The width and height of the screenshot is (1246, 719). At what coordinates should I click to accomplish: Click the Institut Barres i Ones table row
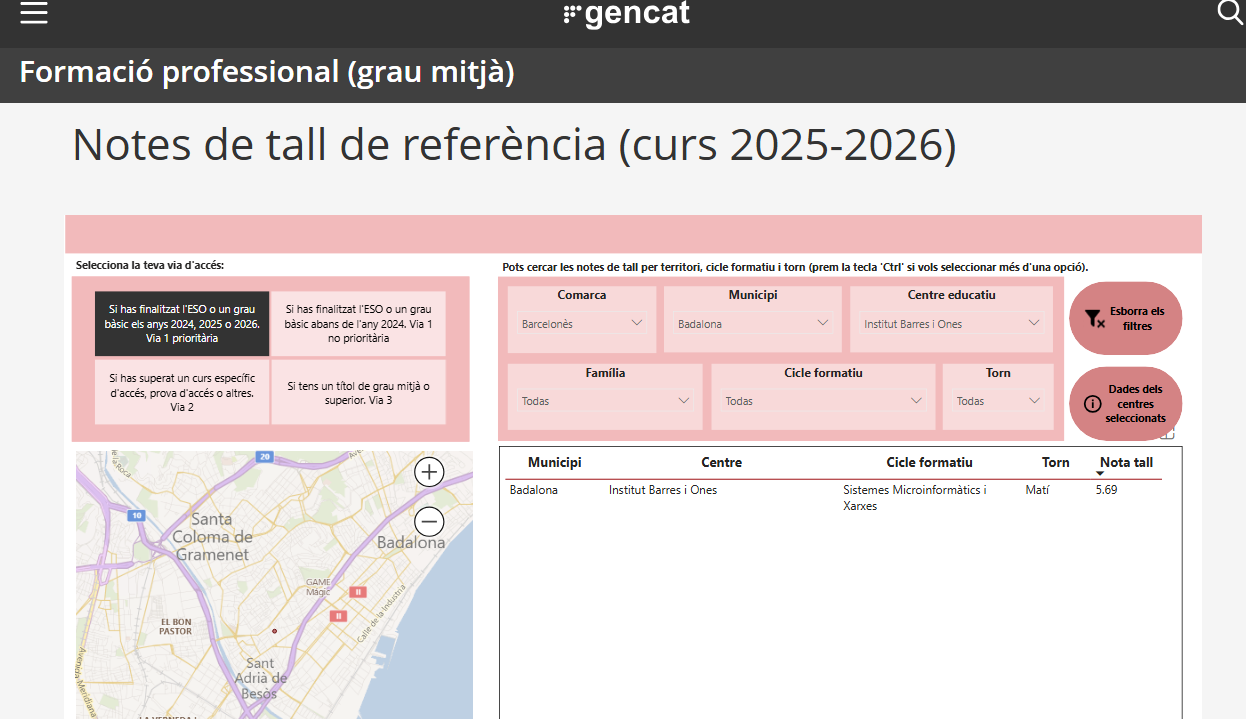click(x=662, y=490)
